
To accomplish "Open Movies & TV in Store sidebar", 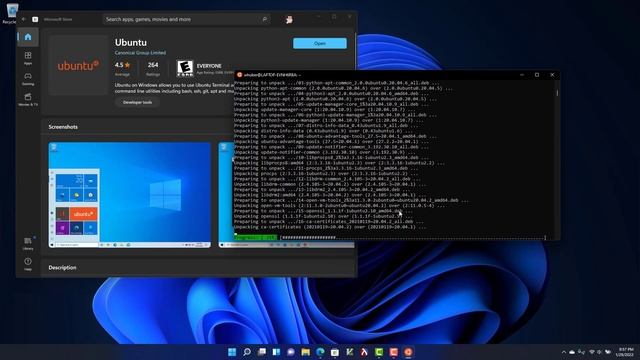I will point(28,99).
